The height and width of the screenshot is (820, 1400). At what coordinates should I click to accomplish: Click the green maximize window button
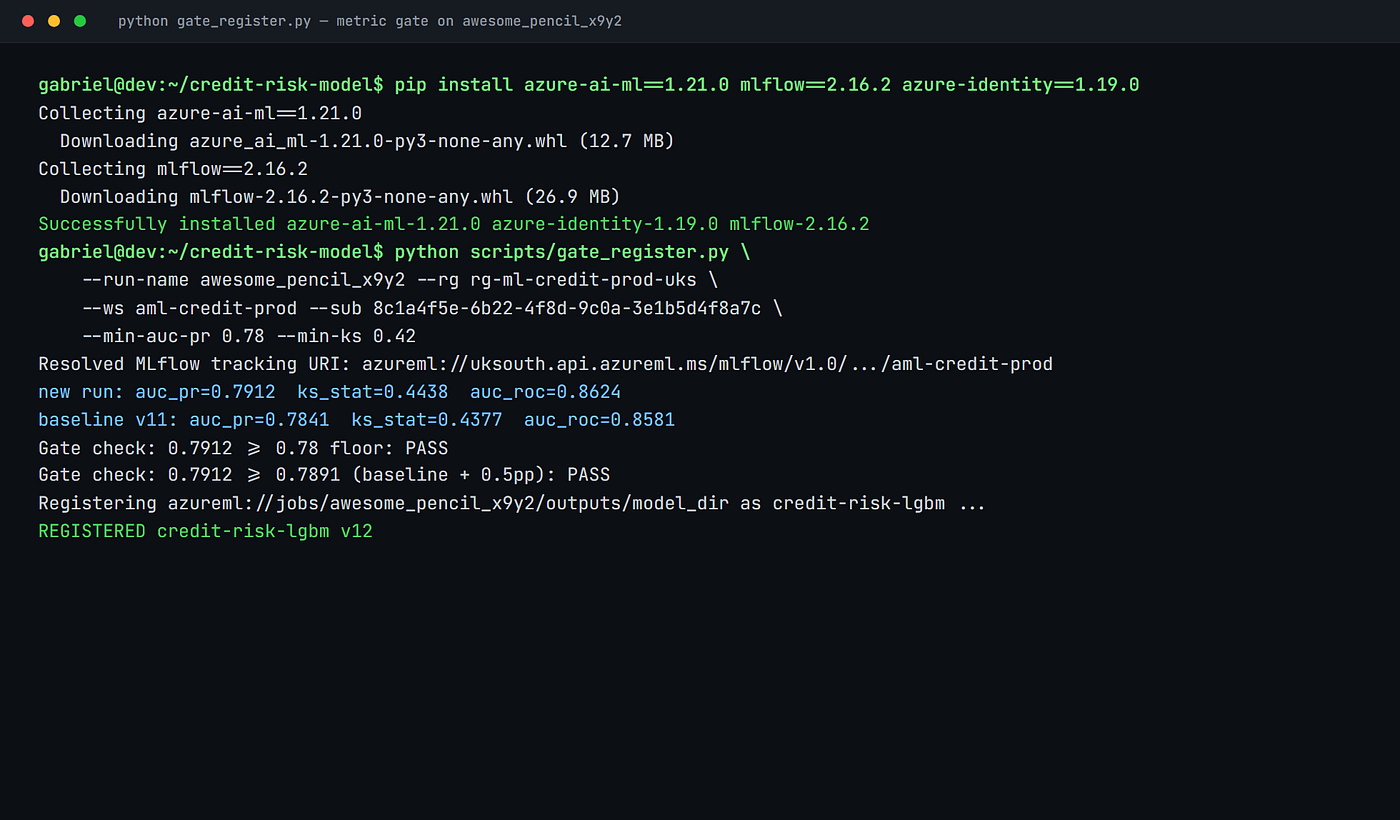click(x=80, y=21)
